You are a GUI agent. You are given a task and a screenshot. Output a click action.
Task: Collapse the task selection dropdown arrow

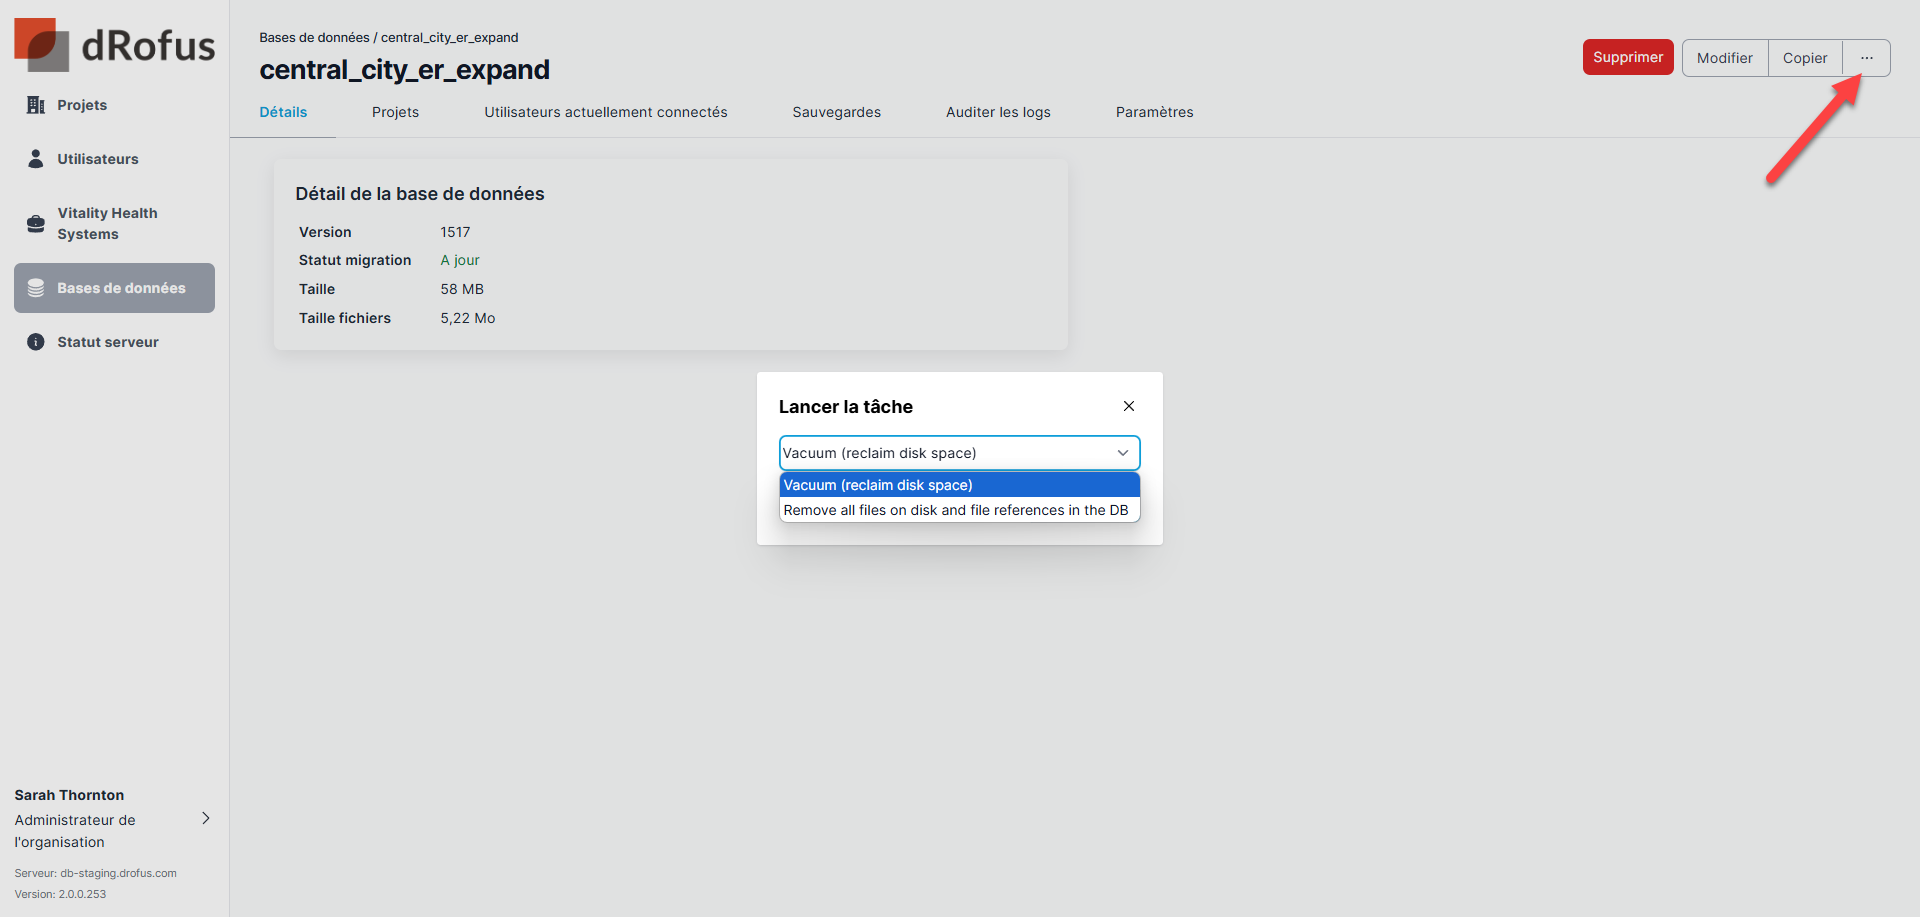(x=1122, y=453)
